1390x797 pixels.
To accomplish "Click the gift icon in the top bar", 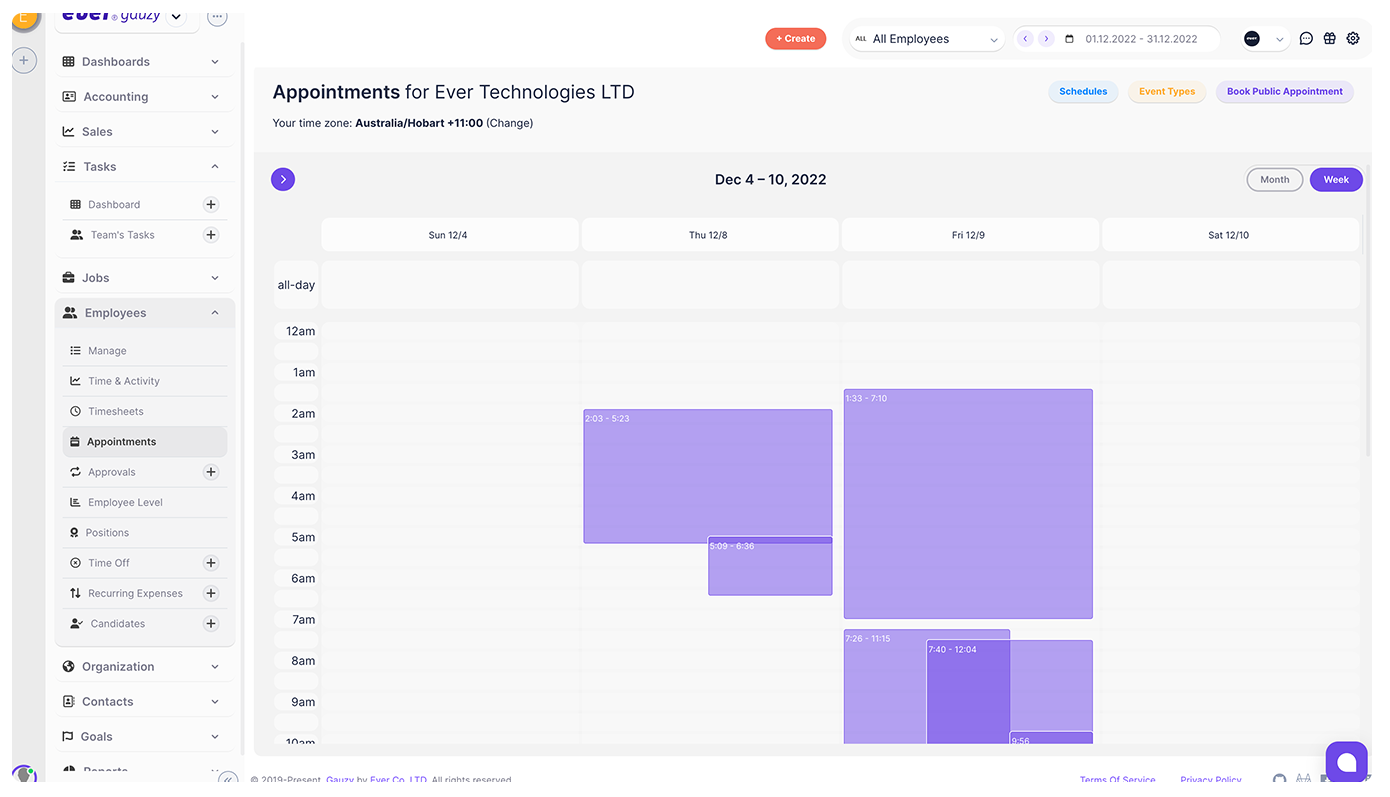I will point(1329,38).
